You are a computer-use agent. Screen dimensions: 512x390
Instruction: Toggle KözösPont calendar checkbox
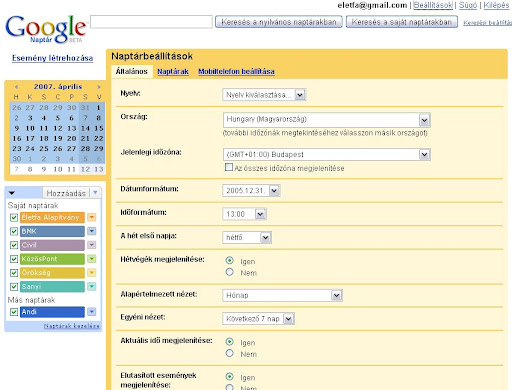[x=14, y=259]
